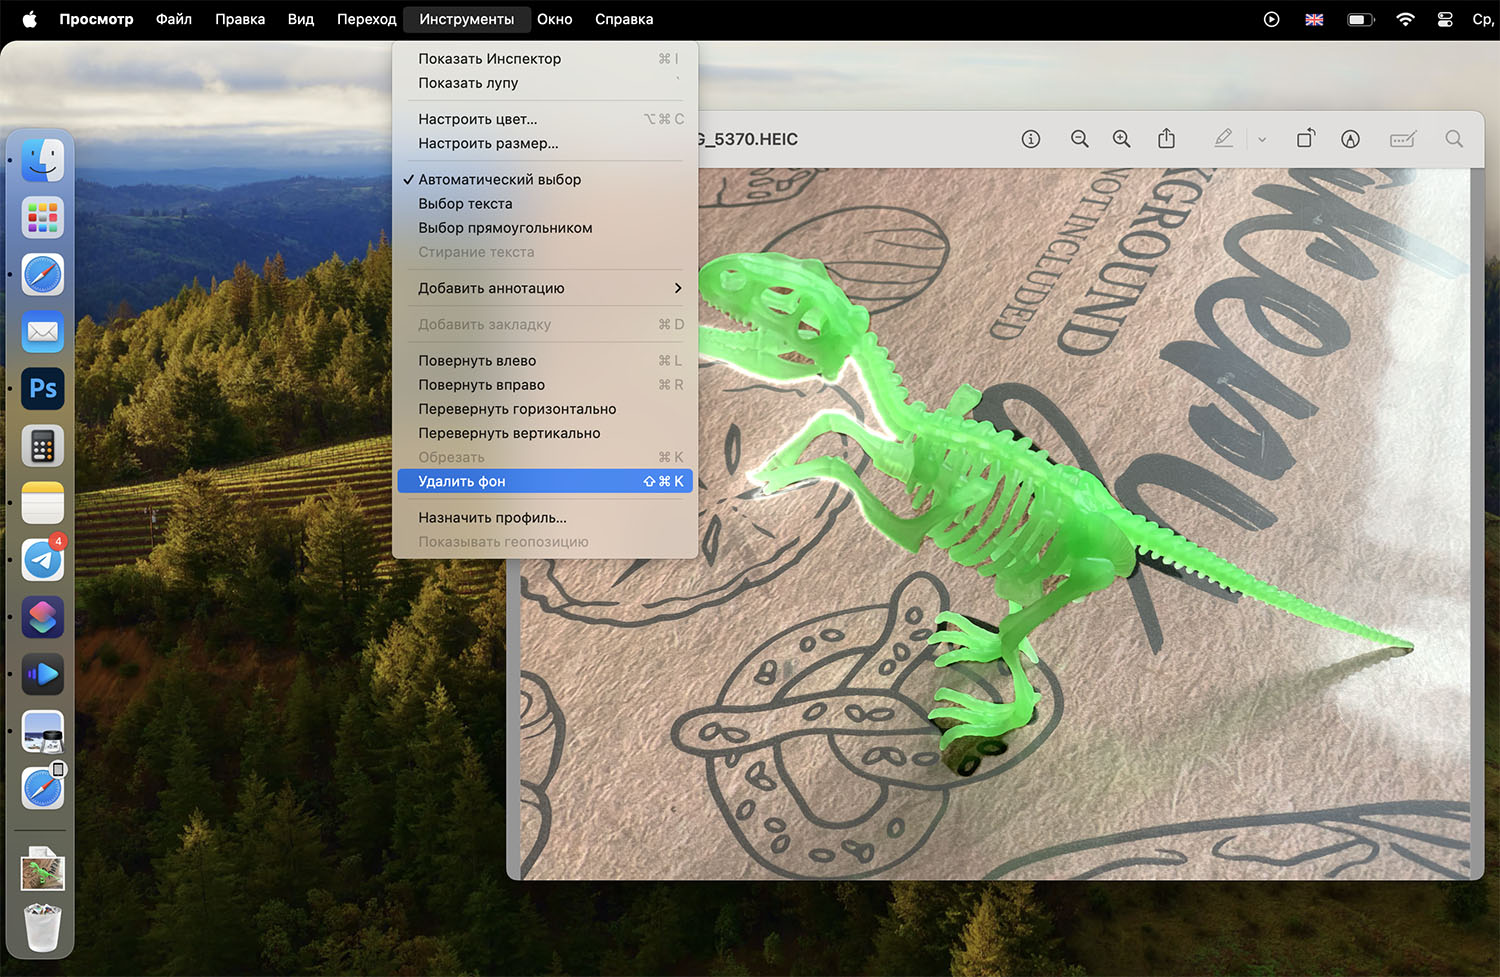Click Настроить размер… menu entry
This screenshot has width=1500, height=977.
coord(488,144)
